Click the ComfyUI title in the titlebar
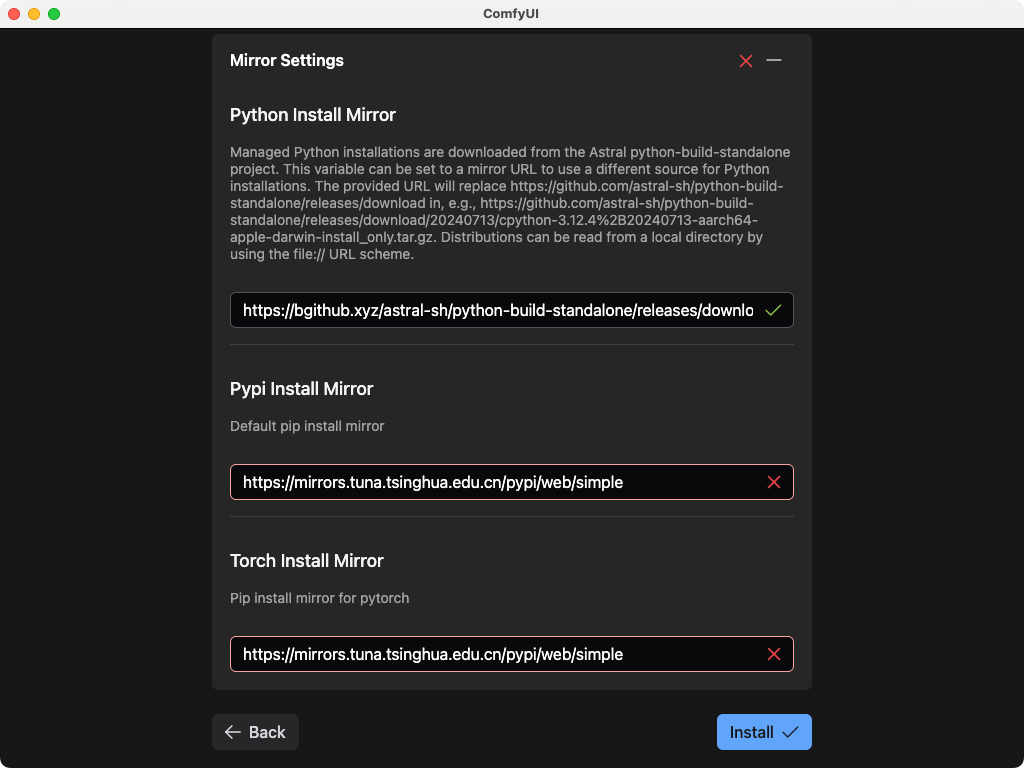1024x768 pixels. pyautogui.click(x=511, y=13)
